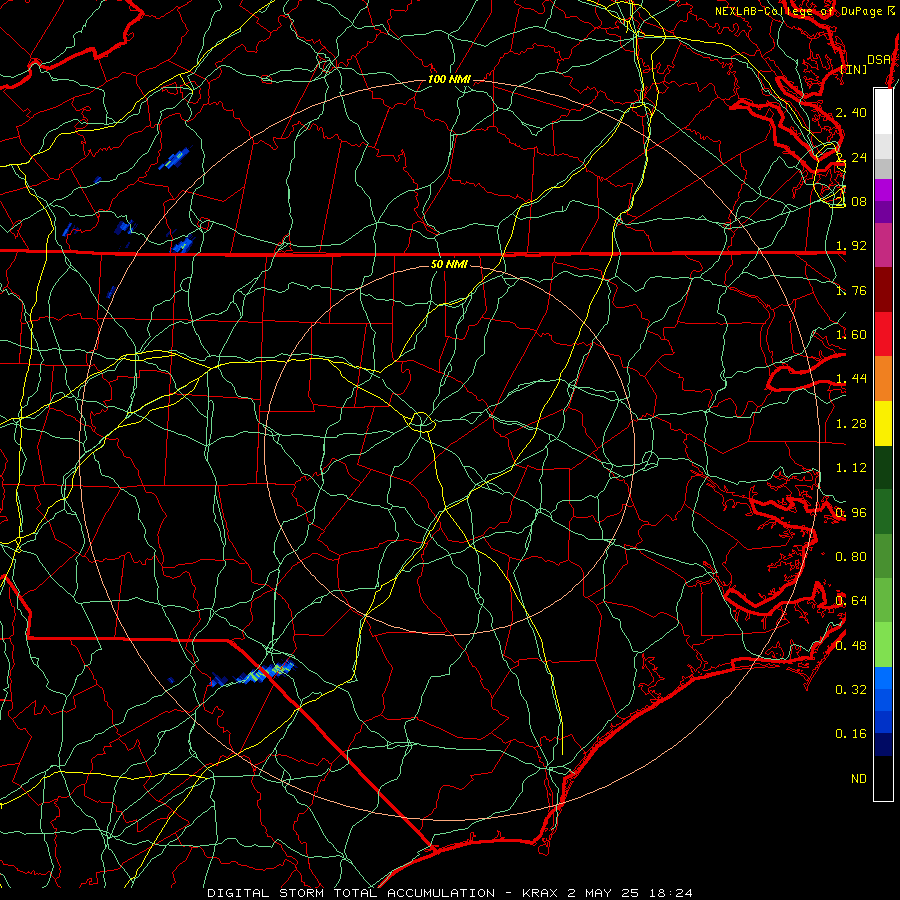
Task: Select the 1.12 legend value
Action: tap(851, 468)
